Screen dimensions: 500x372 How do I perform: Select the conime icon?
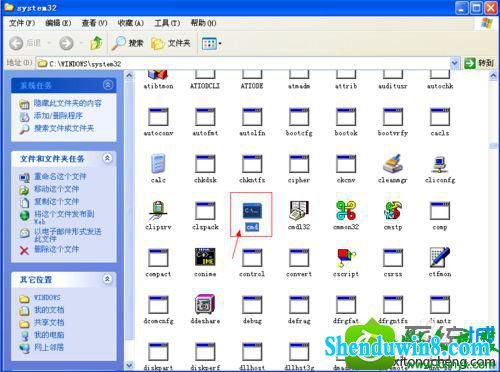click(x=205, y=257)
